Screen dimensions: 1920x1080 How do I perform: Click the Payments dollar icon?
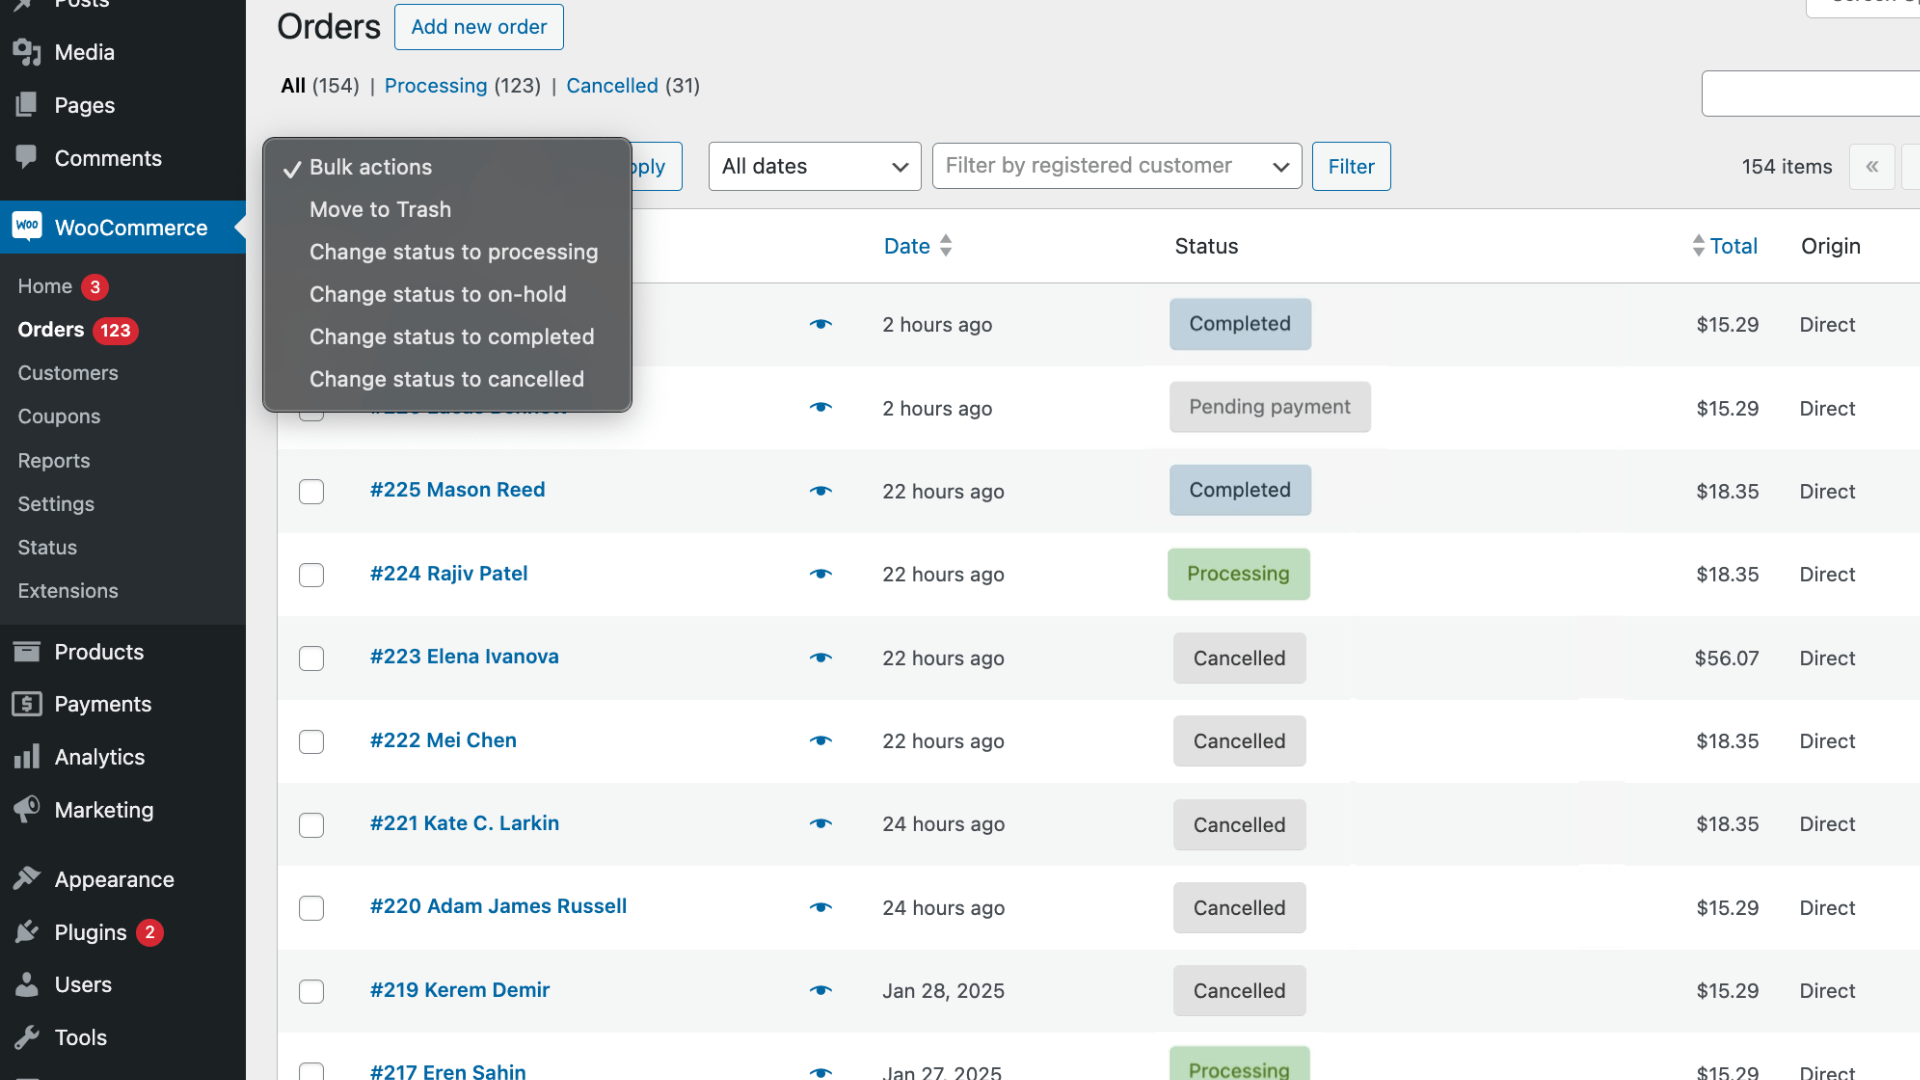click(x=27, y=704)
